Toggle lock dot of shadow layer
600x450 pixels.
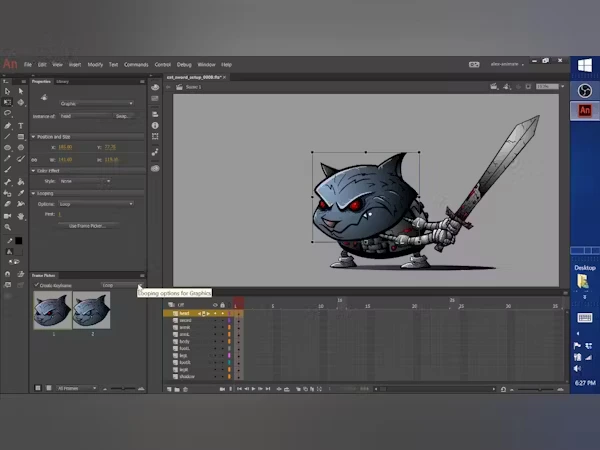(x=222, y=377)
